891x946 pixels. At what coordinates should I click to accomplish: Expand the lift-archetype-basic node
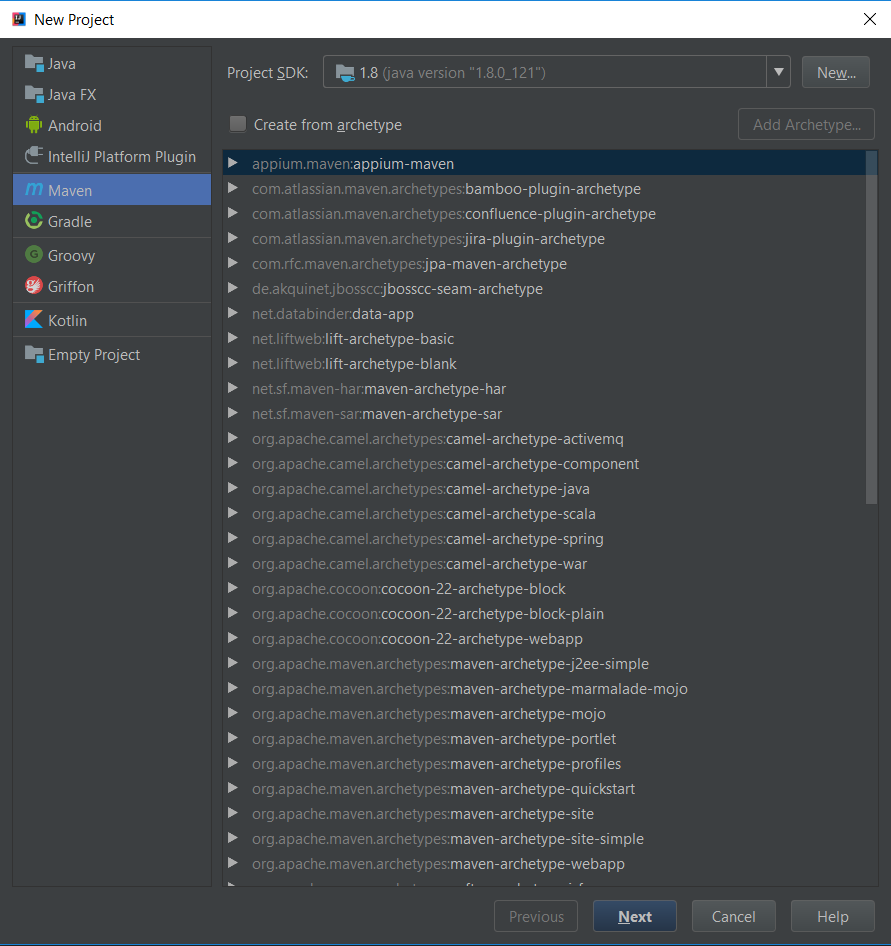[233, 338]
